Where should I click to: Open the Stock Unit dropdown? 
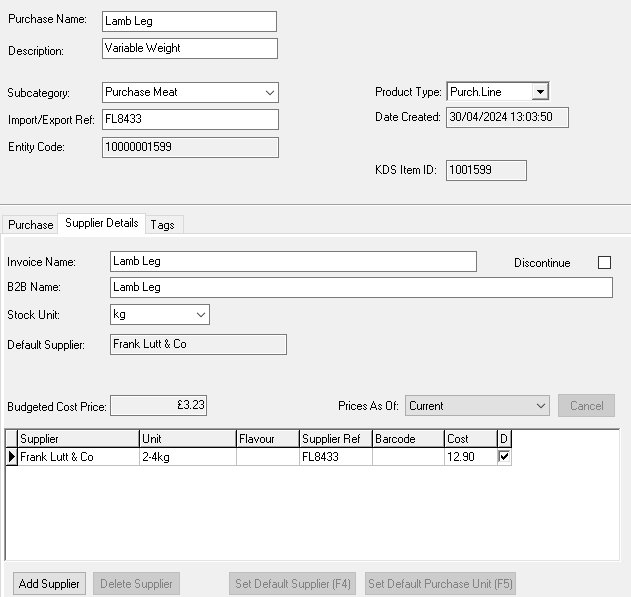pos(201,315)
